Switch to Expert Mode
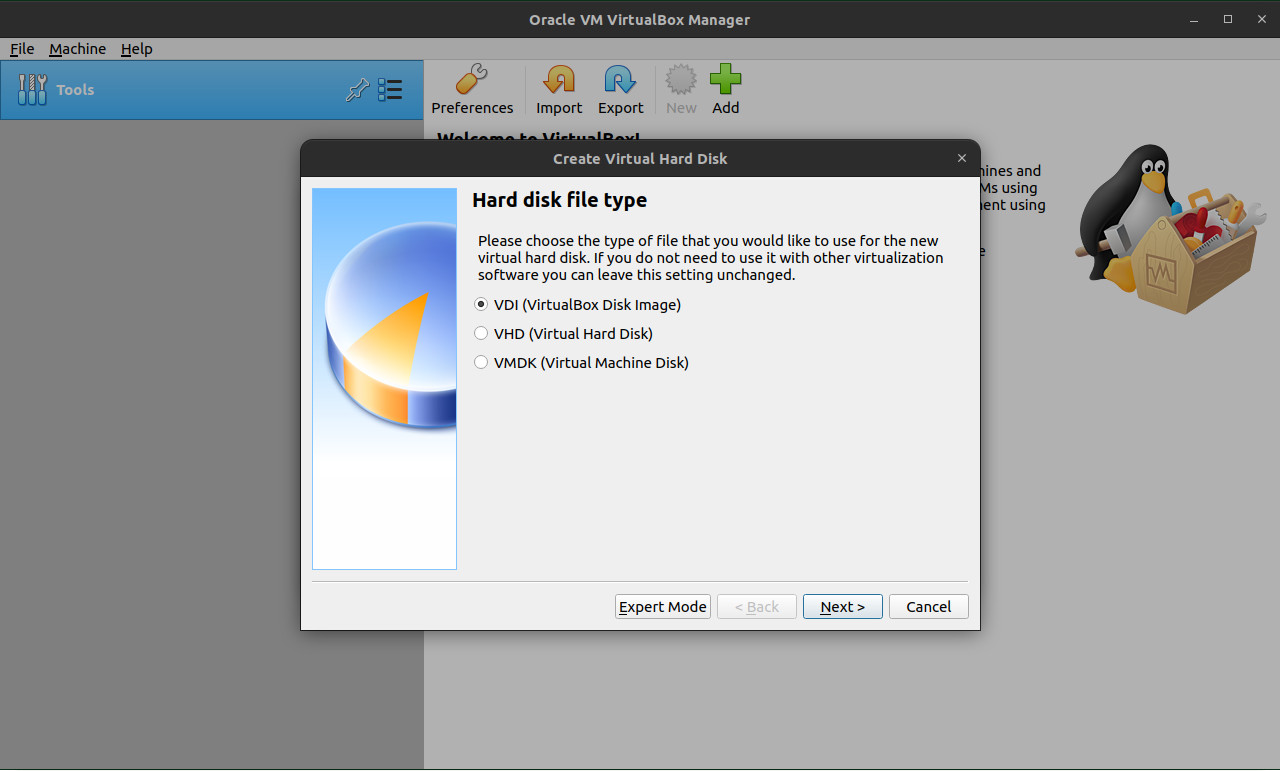 [663, 607]
